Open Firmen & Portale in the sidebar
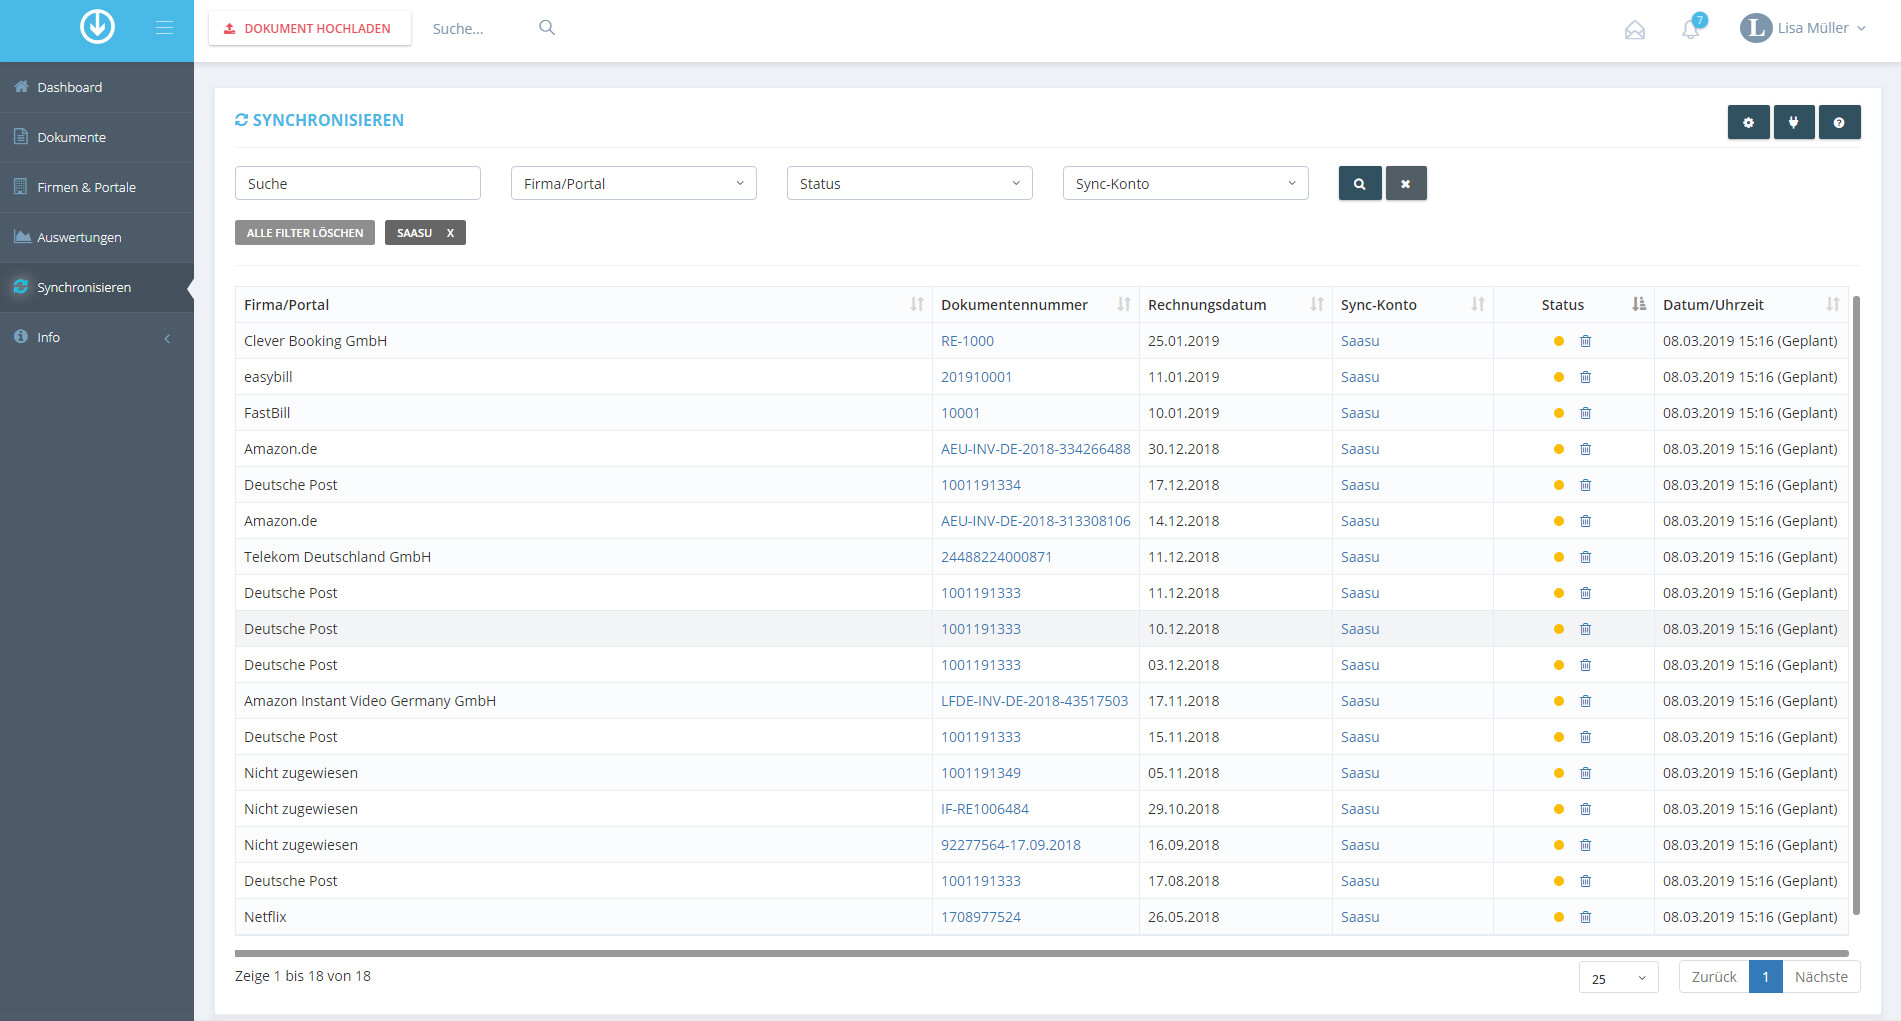 tap(97, 187)
